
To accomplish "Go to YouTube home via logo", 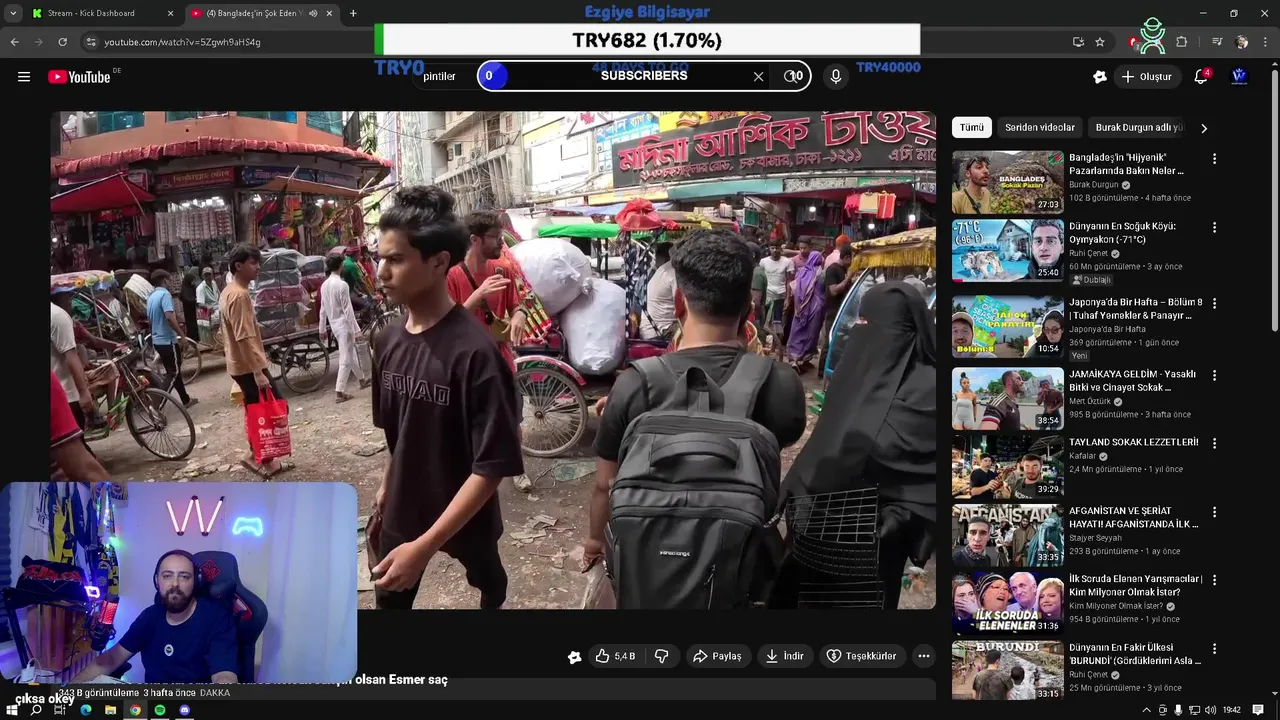I will 79,77.
